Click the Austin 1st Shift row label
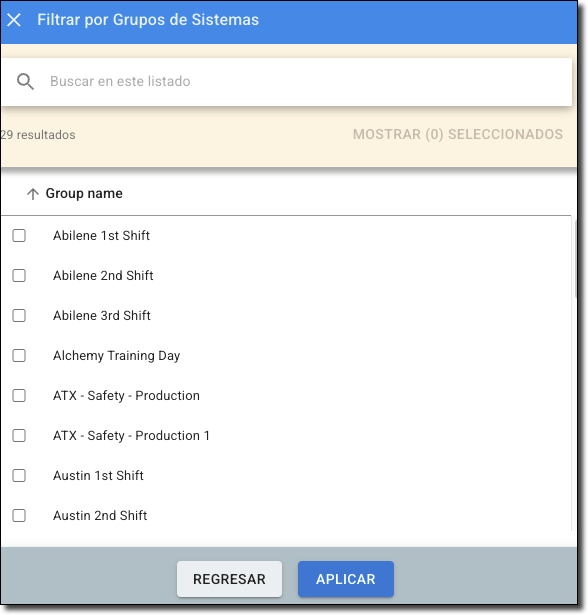588x615 pixels. [x=98, y=476]
